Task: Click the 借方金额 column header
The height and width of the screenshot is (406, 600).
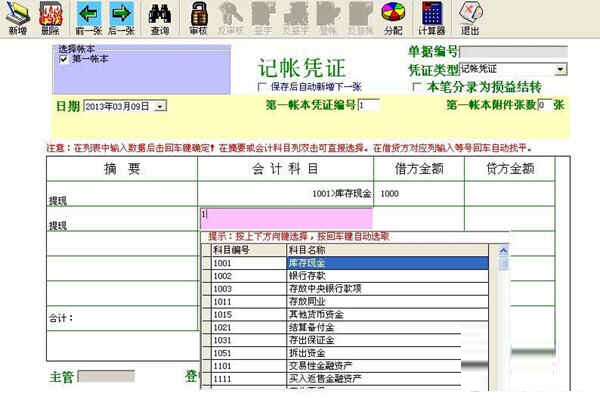Action: 419,169
